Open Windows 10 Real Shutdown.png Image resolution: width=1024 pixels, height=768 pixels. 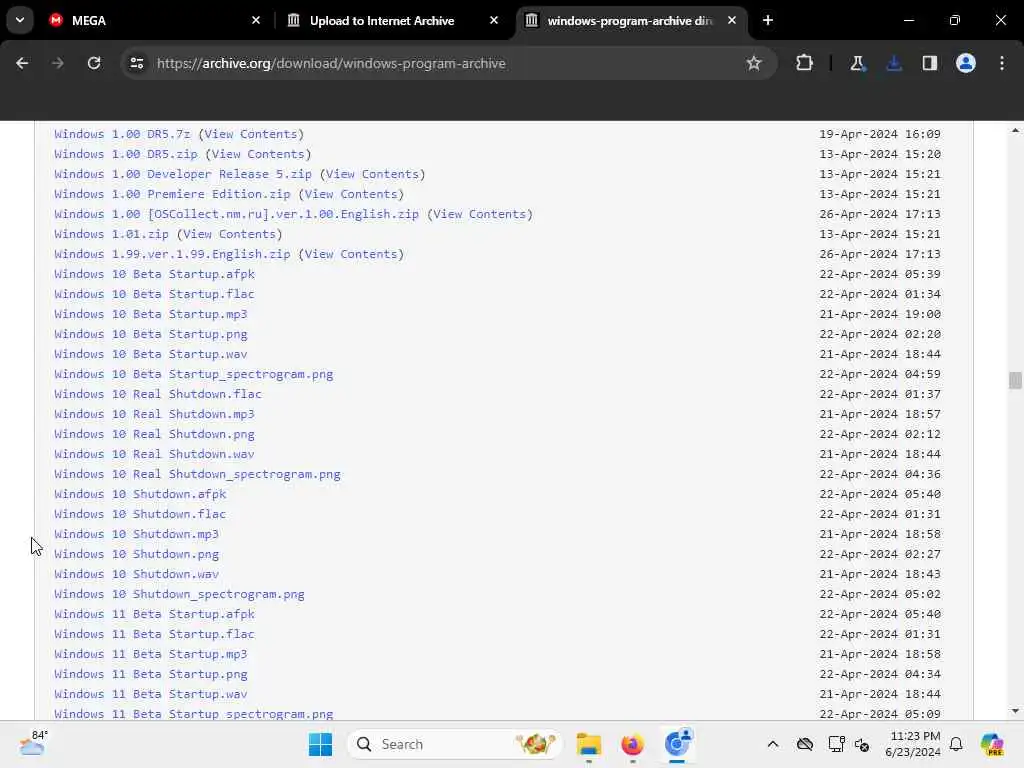tap(154, 434)
